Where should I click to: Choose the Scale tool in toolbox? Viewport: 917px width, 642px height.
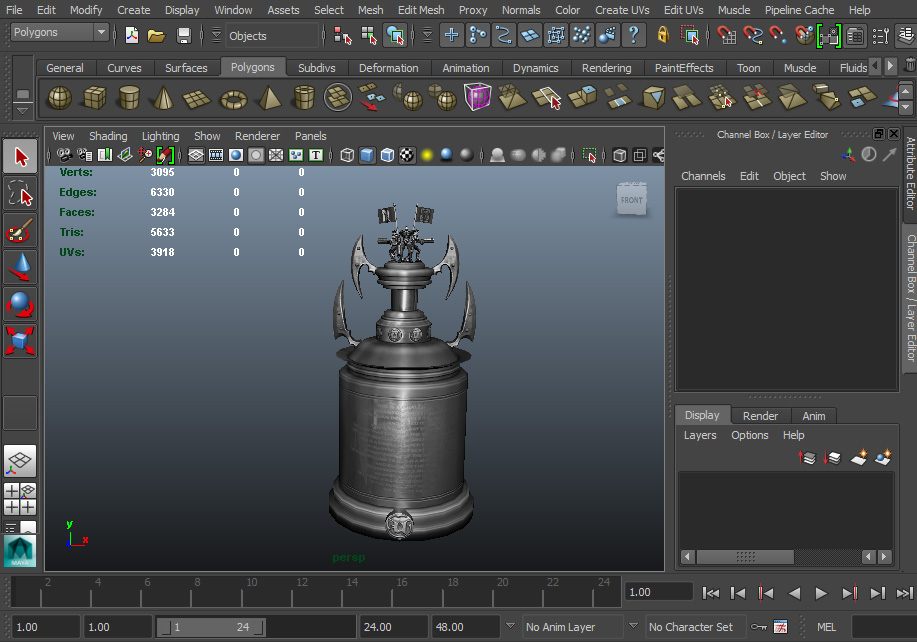pos(20,341)
